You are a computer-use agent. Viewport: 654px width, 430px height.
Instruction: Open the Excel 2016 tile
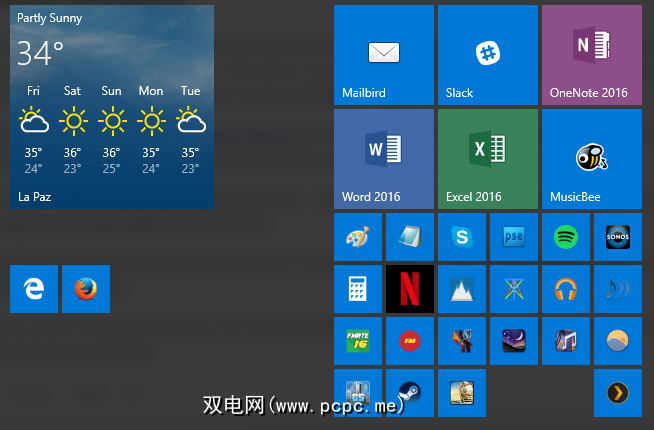(x=488, y=159)
